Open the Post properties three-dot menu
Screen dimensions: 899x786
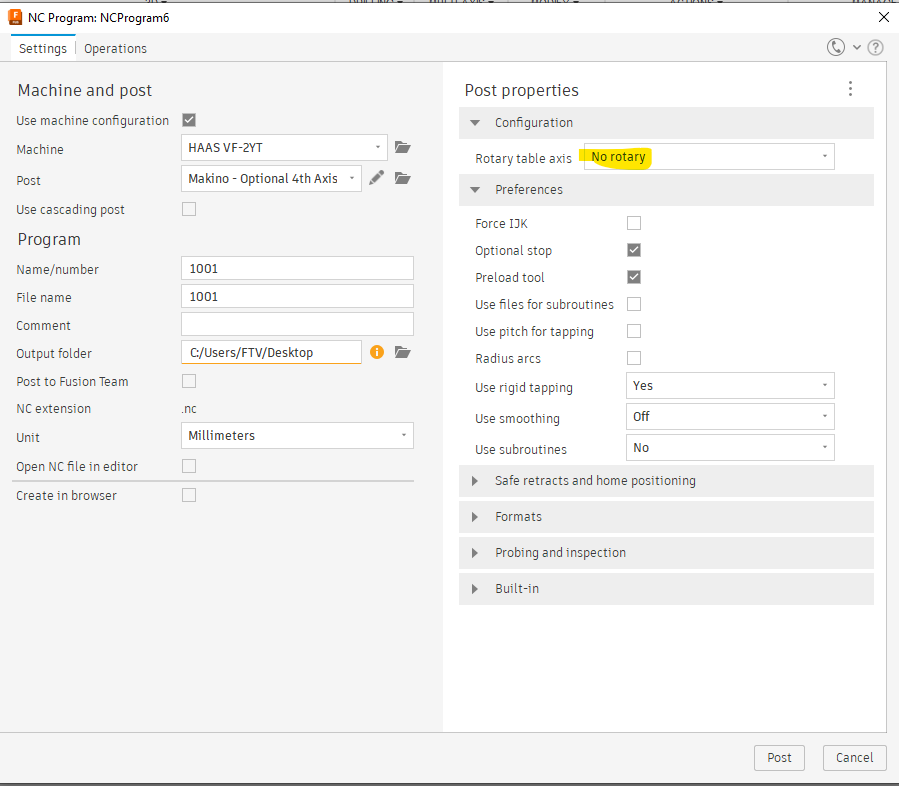pyautogui.click(x=850, y=89)
